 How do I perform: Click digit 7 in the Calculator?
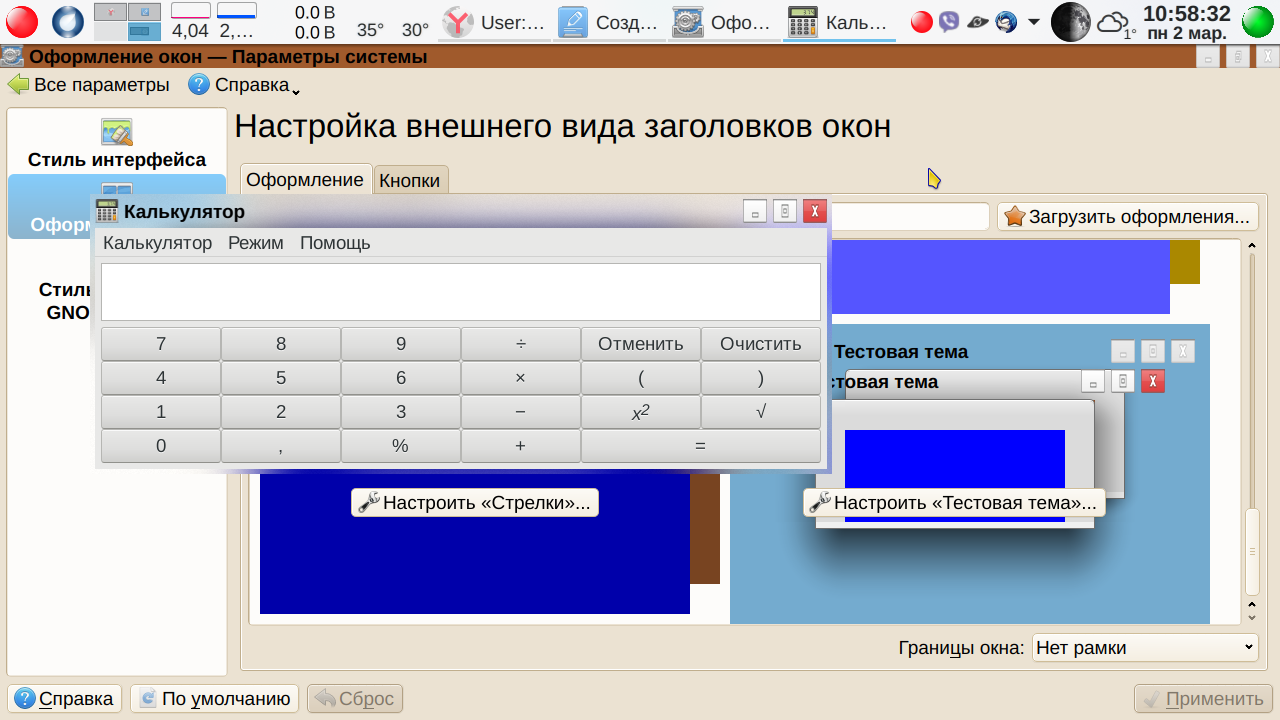click(161, 344)
